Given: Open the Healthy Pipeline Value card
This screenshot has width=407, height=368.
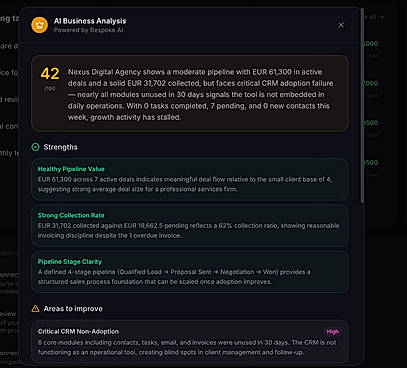Looking at the screenshot, I should pos(190,179).
